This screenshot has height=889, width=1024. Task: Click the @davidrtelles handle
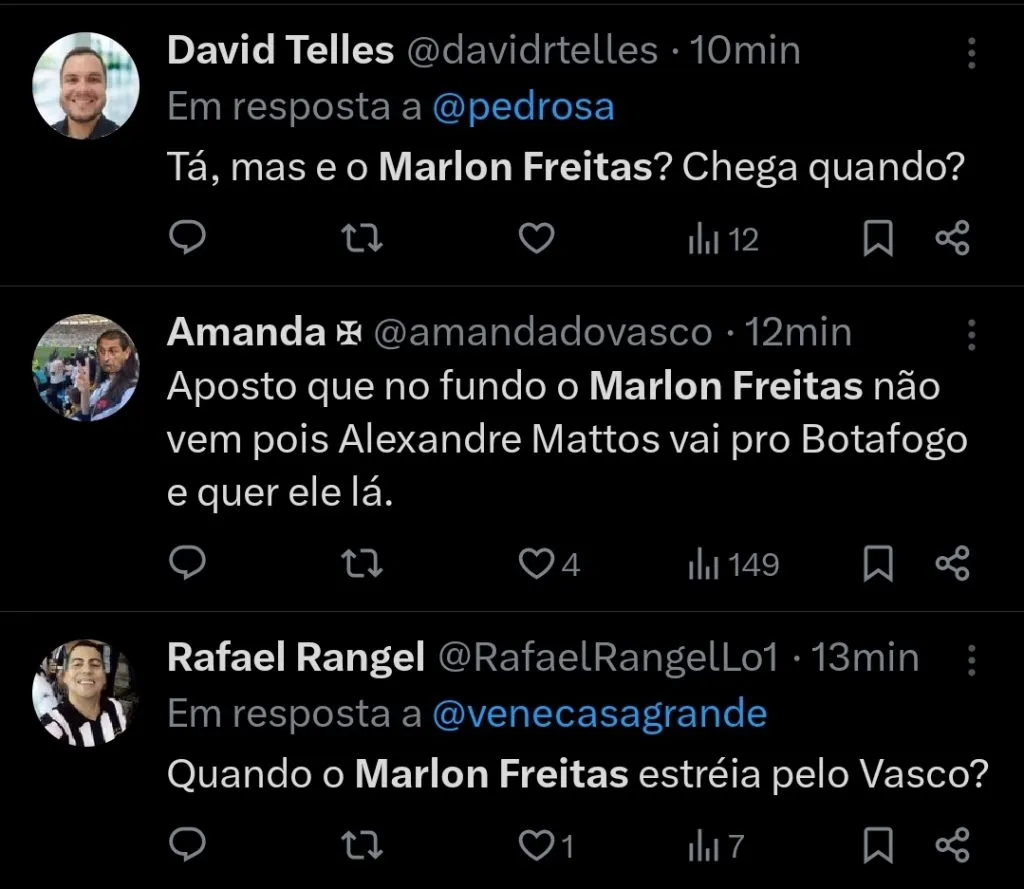532,49
